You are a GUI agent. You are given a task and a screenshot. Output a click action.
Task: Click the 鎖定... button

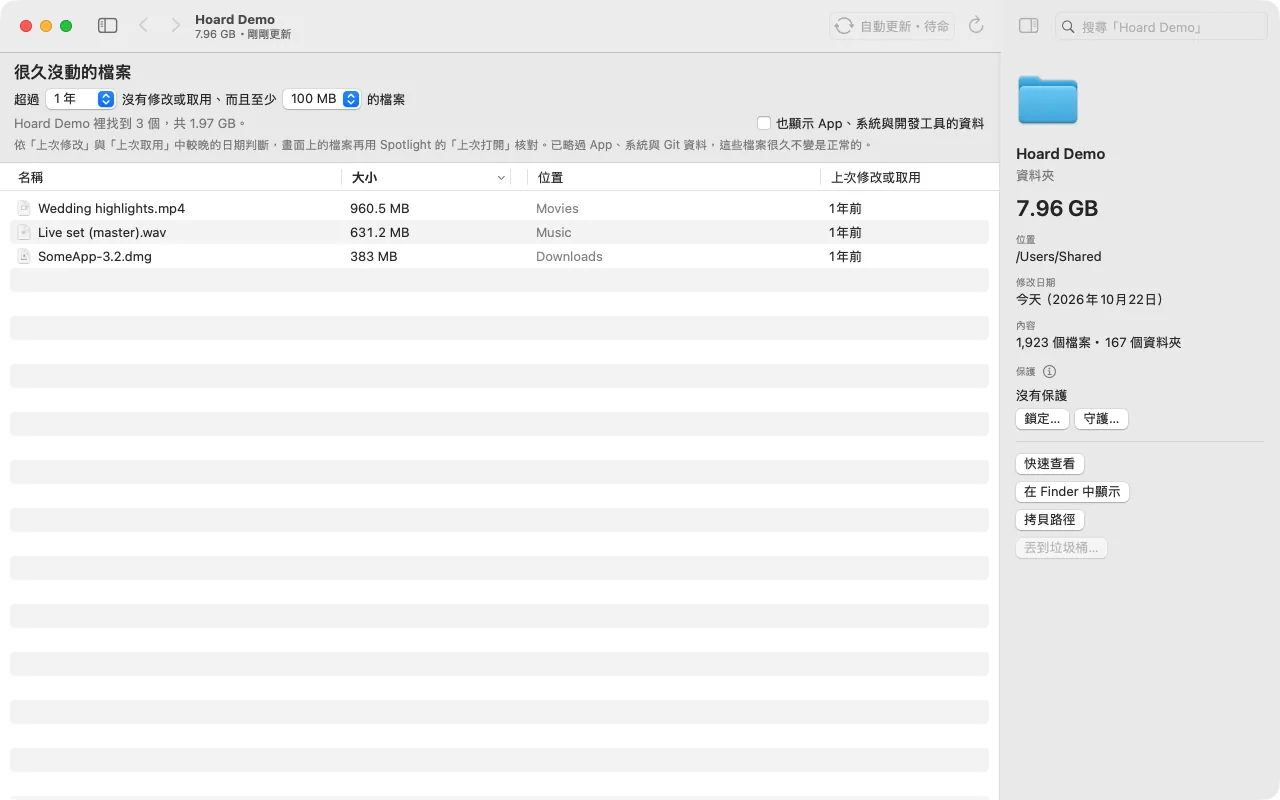[1042, 419]
